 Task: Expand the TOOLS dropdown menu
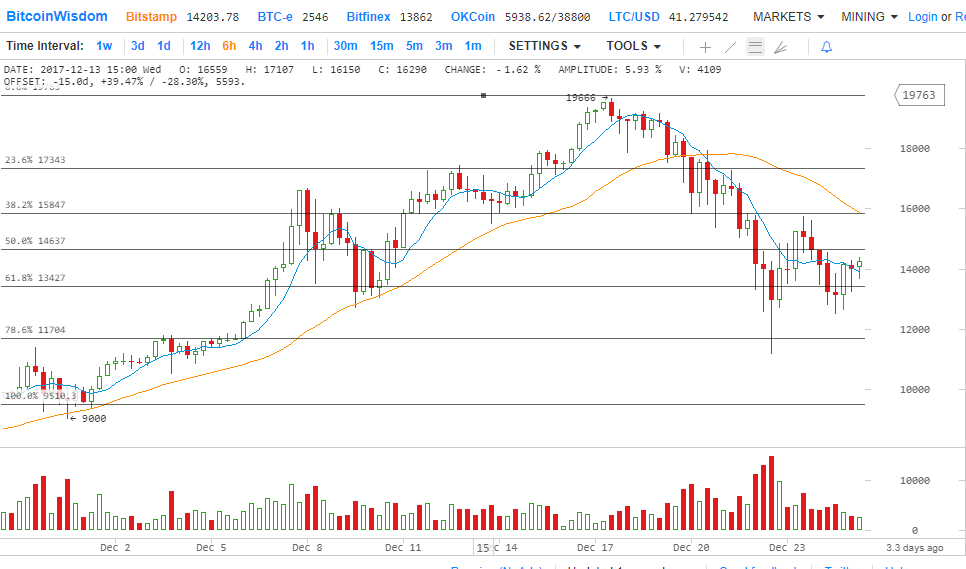coord(633,46)
